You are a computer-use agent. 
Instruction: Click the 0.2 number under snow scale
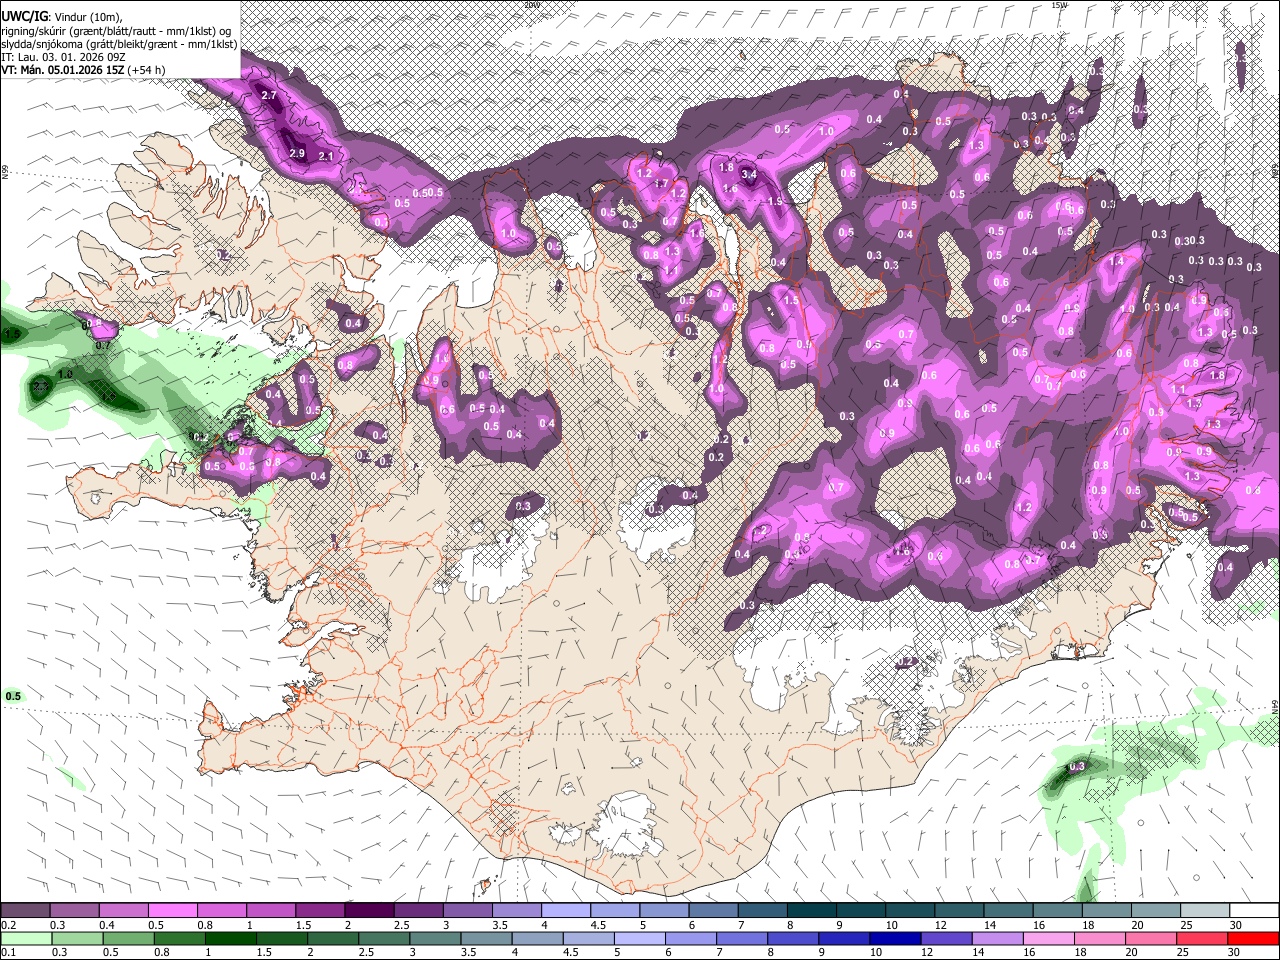(7, 925)
